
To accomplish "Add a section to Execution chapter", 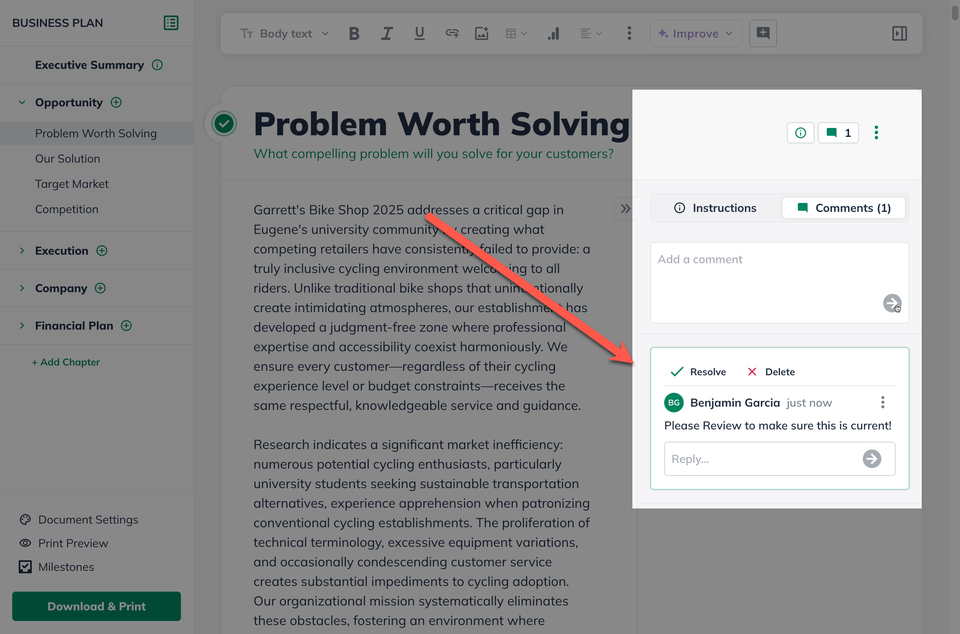I will [x=102, y=250].
